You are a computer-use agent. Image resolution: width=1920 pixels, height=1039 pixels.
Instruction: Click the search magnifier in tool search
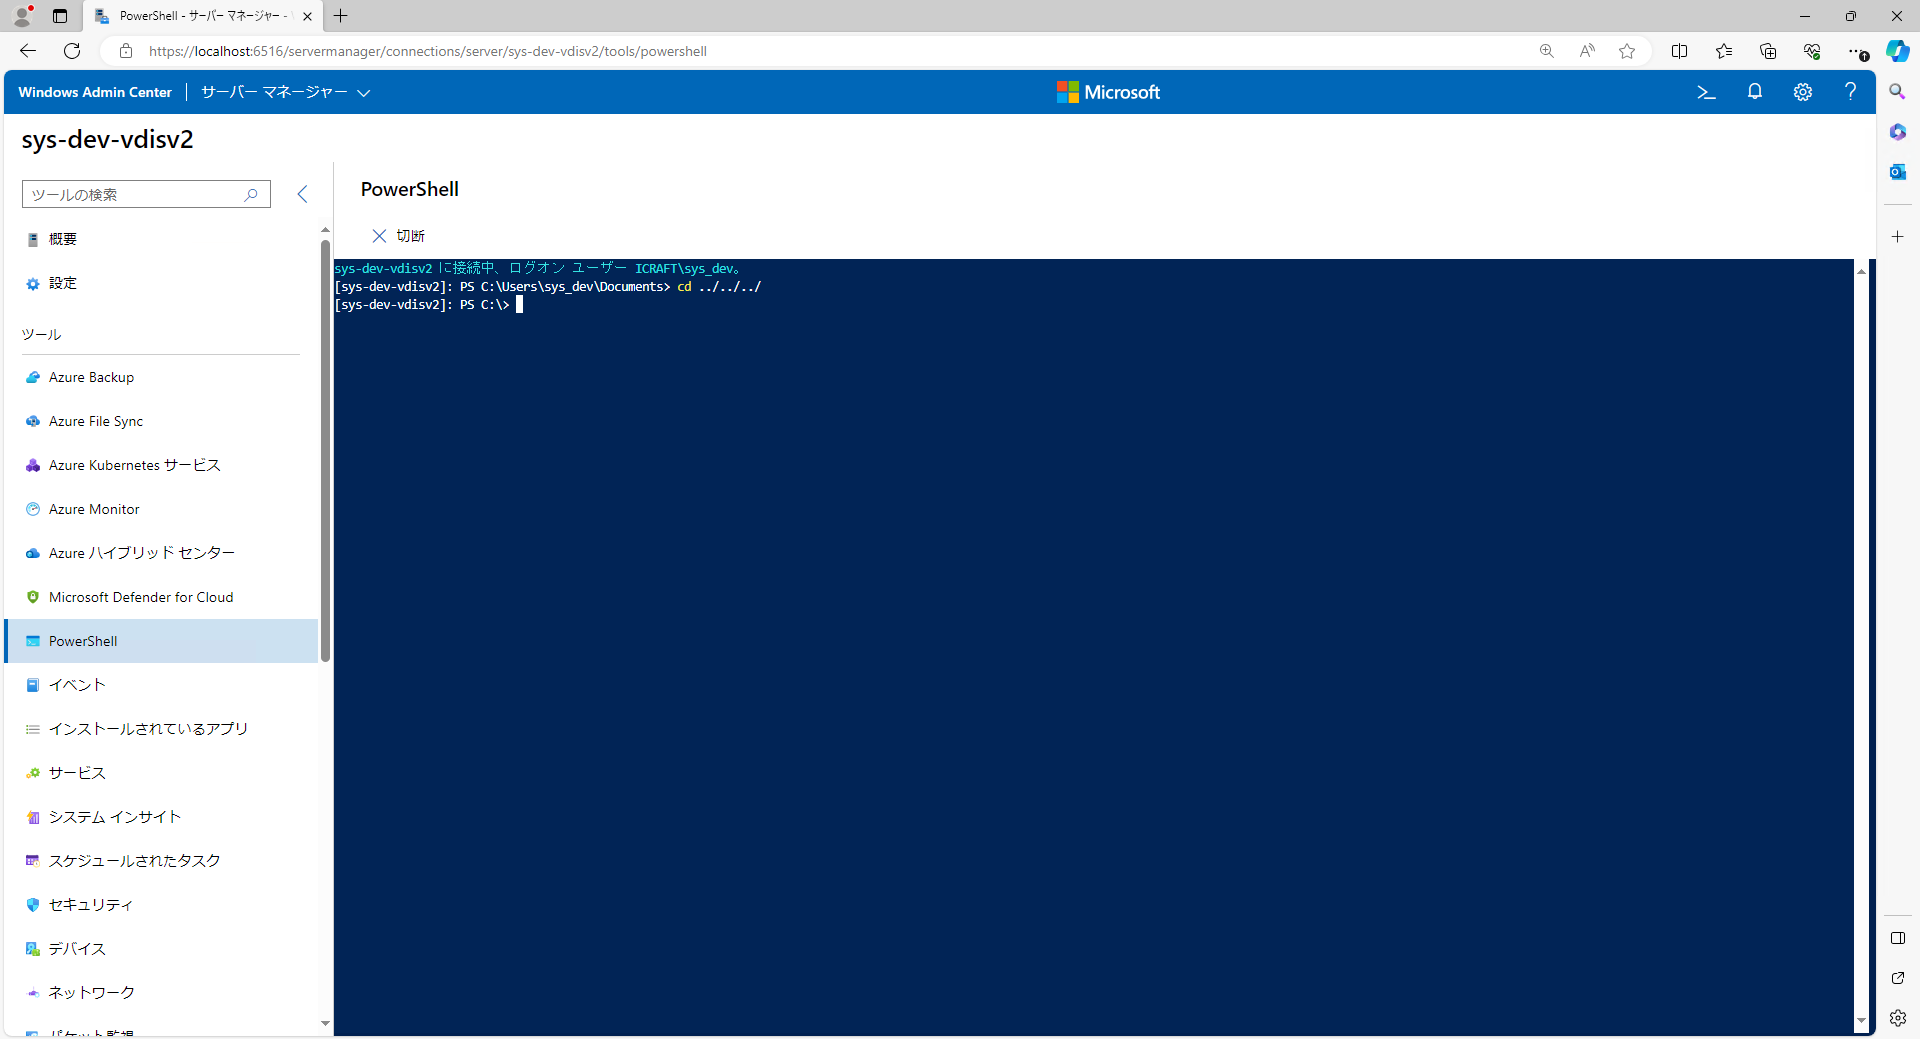point(251,195)
